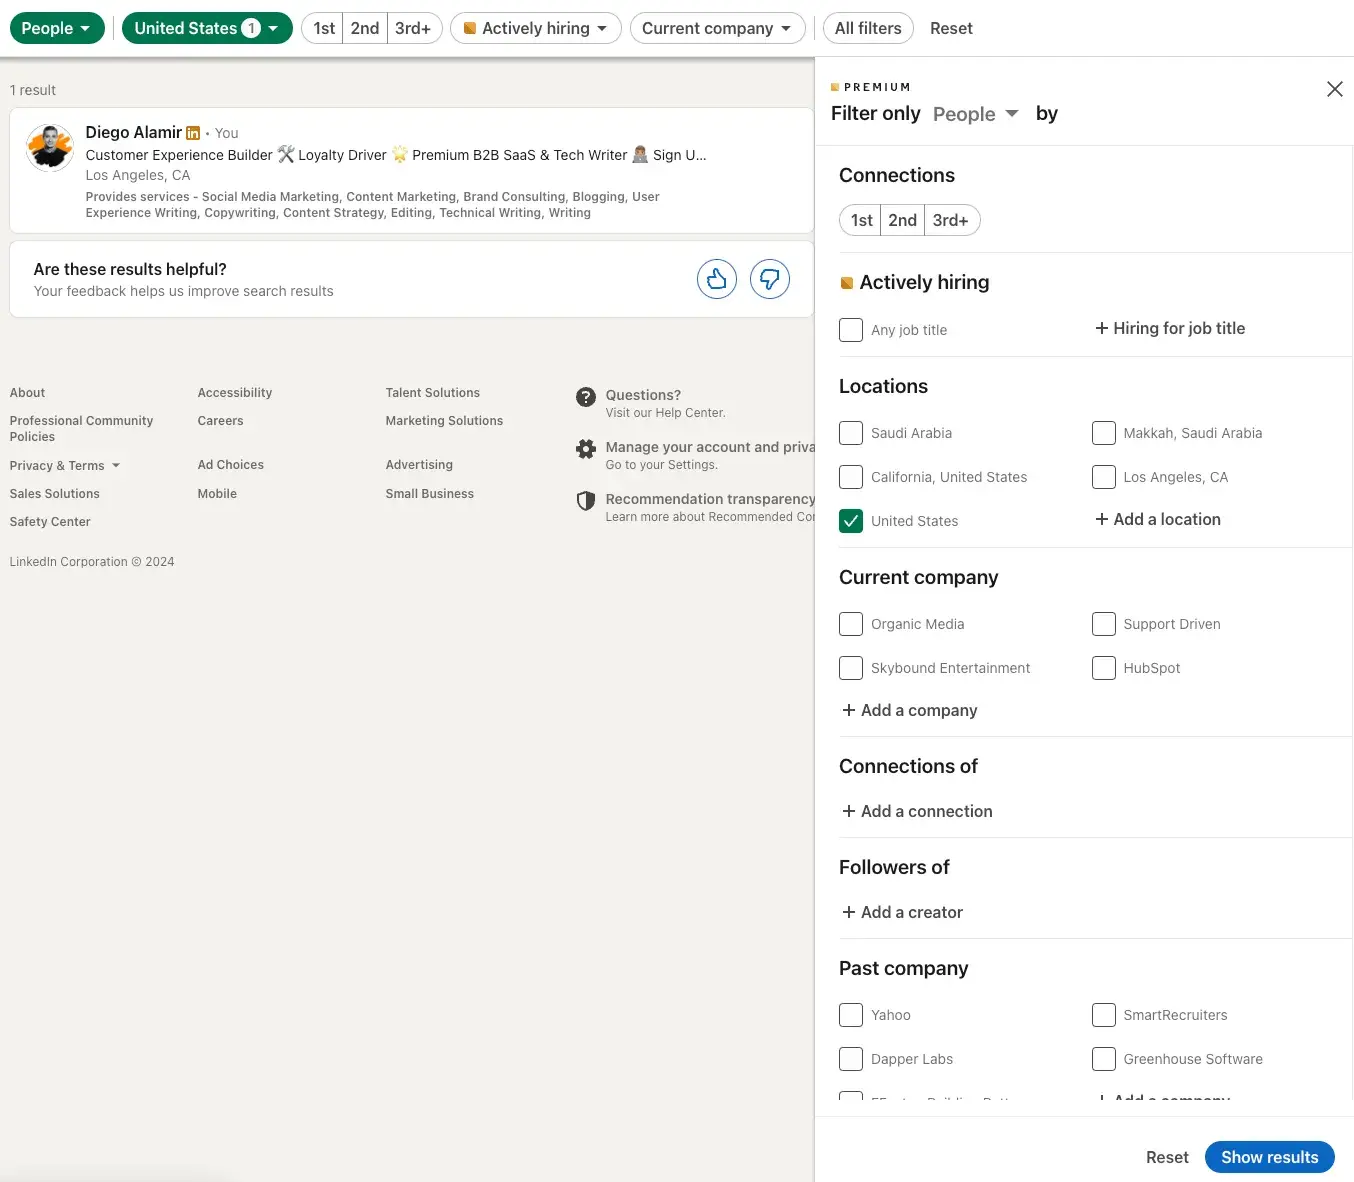Click the plus icon beside Add a location

point(1102,519)
